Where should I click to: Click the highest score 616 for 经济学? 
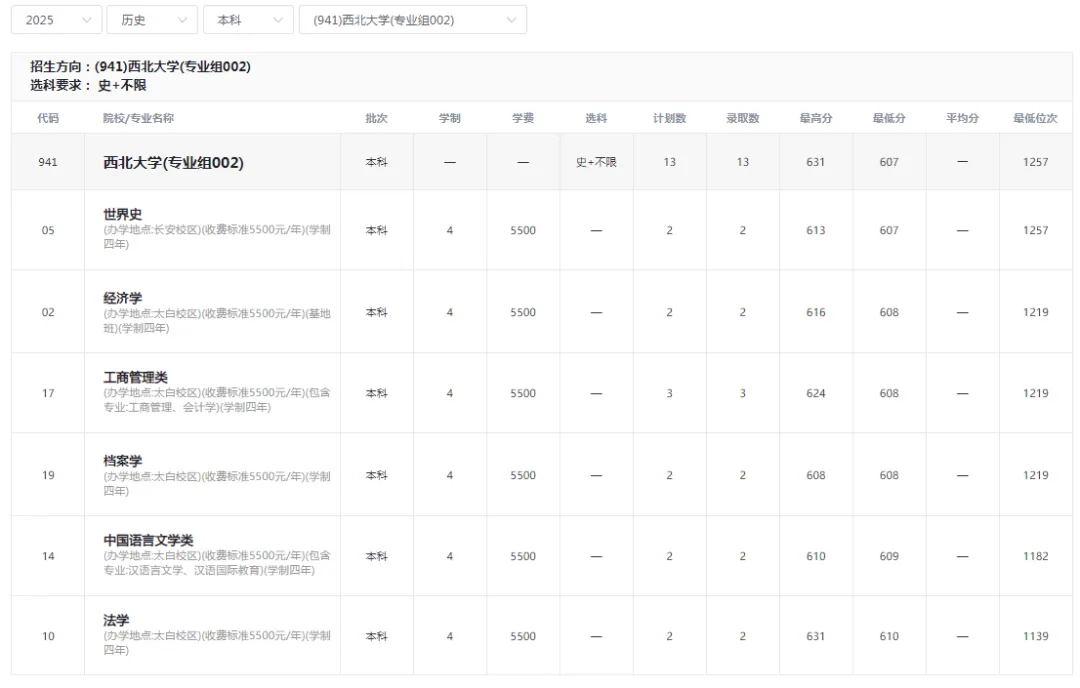816,312
